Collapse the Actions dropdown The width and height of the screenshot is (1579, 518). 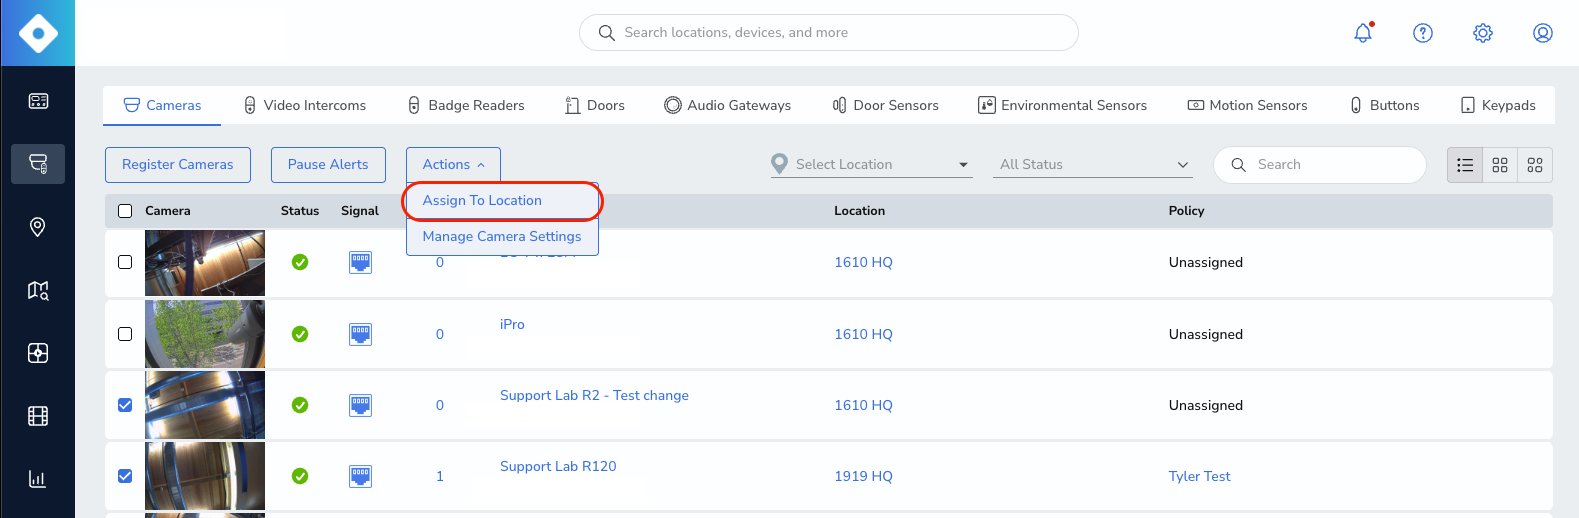(x=453, y=165)
